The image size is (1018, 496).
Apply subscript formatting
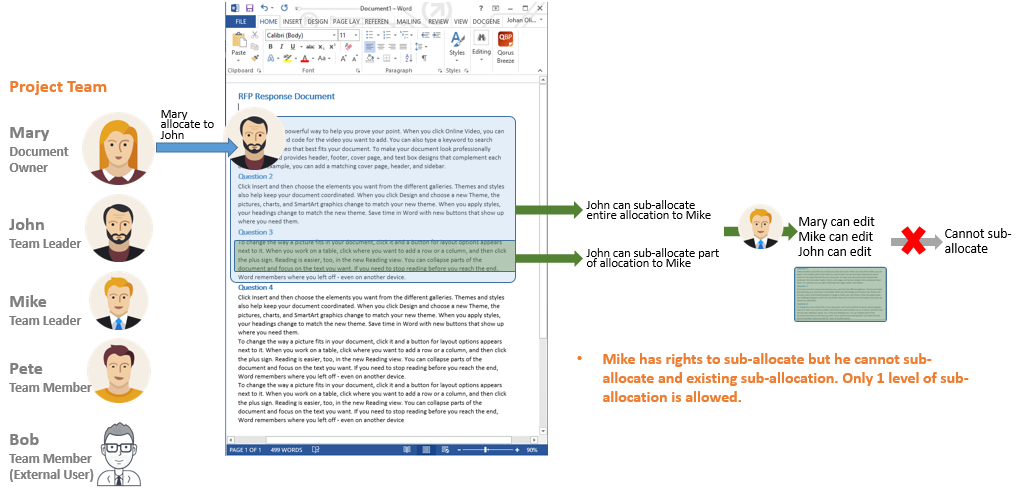321,47
